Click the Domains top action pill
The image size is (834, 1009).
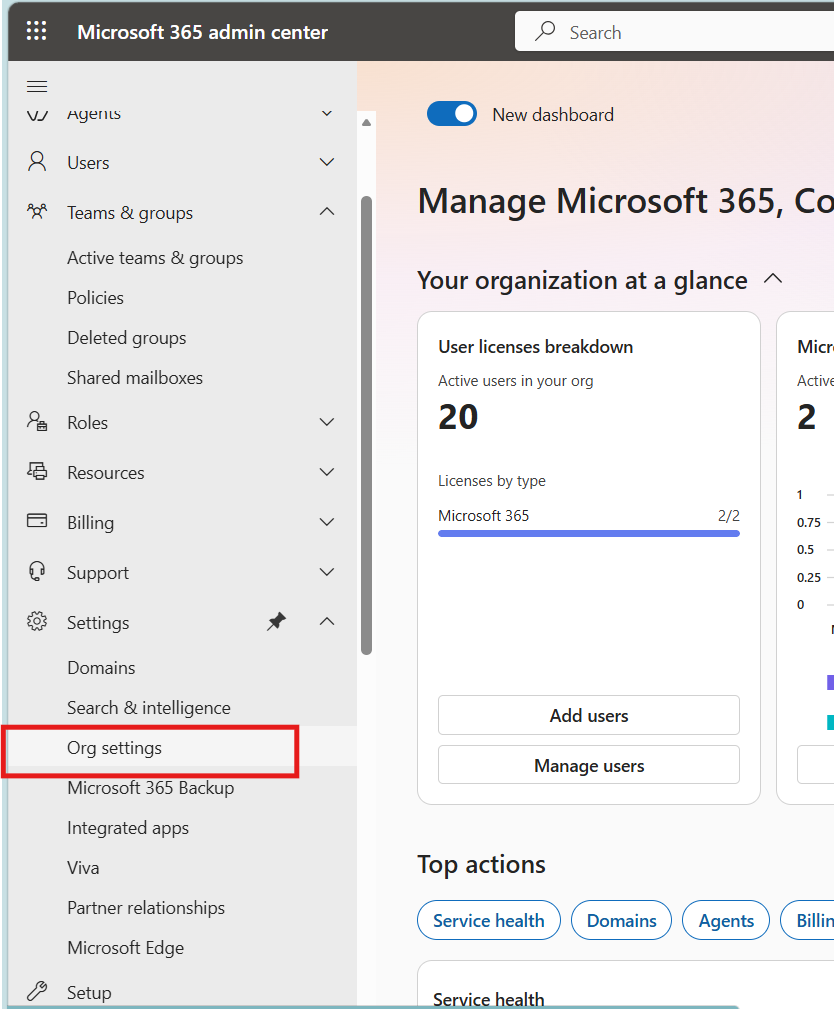[622, 920]
